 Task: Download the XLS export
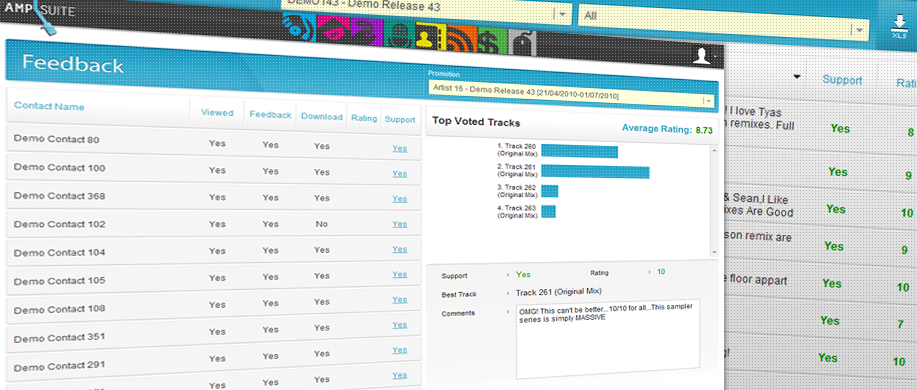(x=899, y=27)
